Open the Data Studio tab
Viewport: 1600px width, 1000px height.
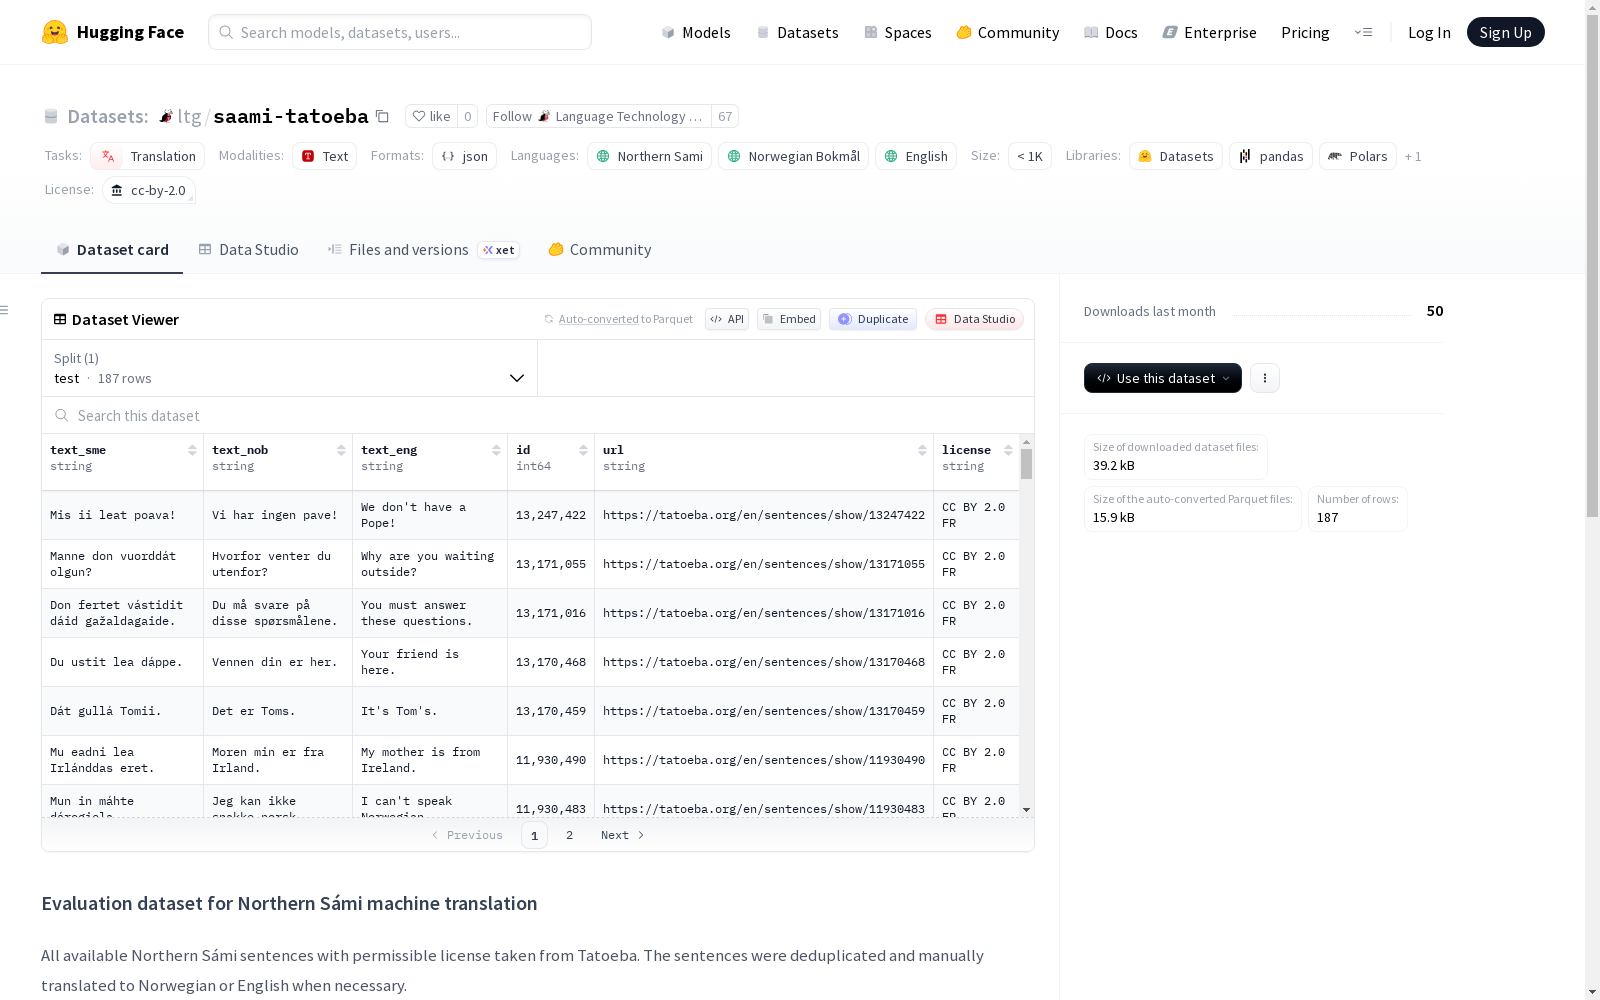pyautogui.click(x=249, y=250)
